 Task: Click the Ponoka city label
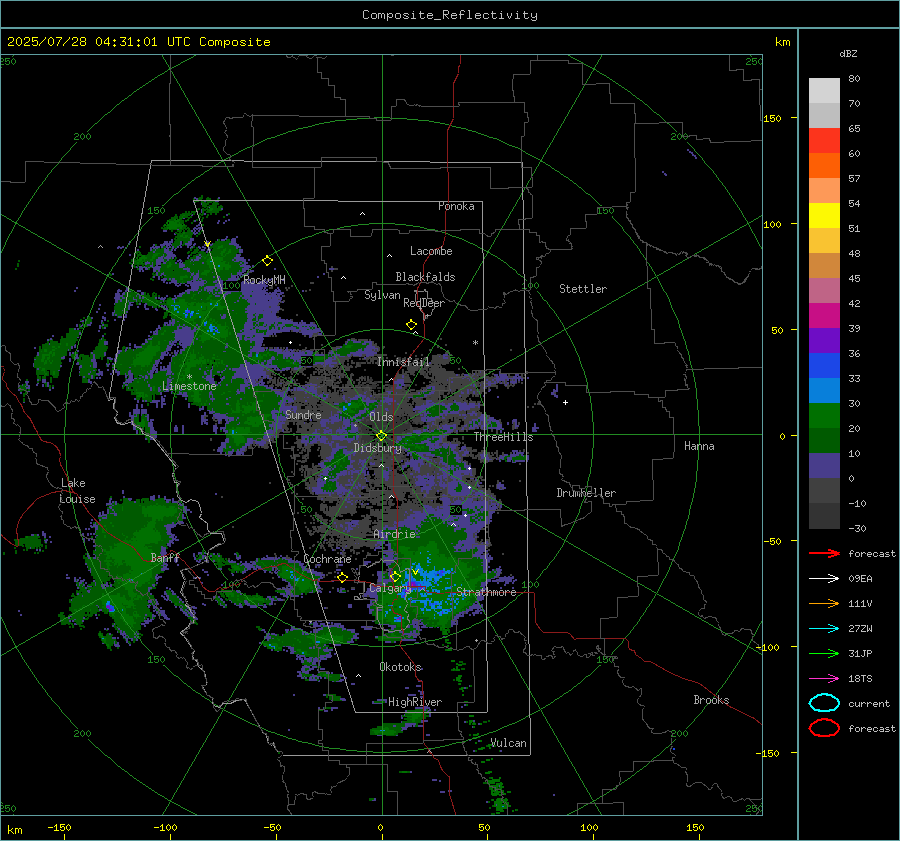456,206
